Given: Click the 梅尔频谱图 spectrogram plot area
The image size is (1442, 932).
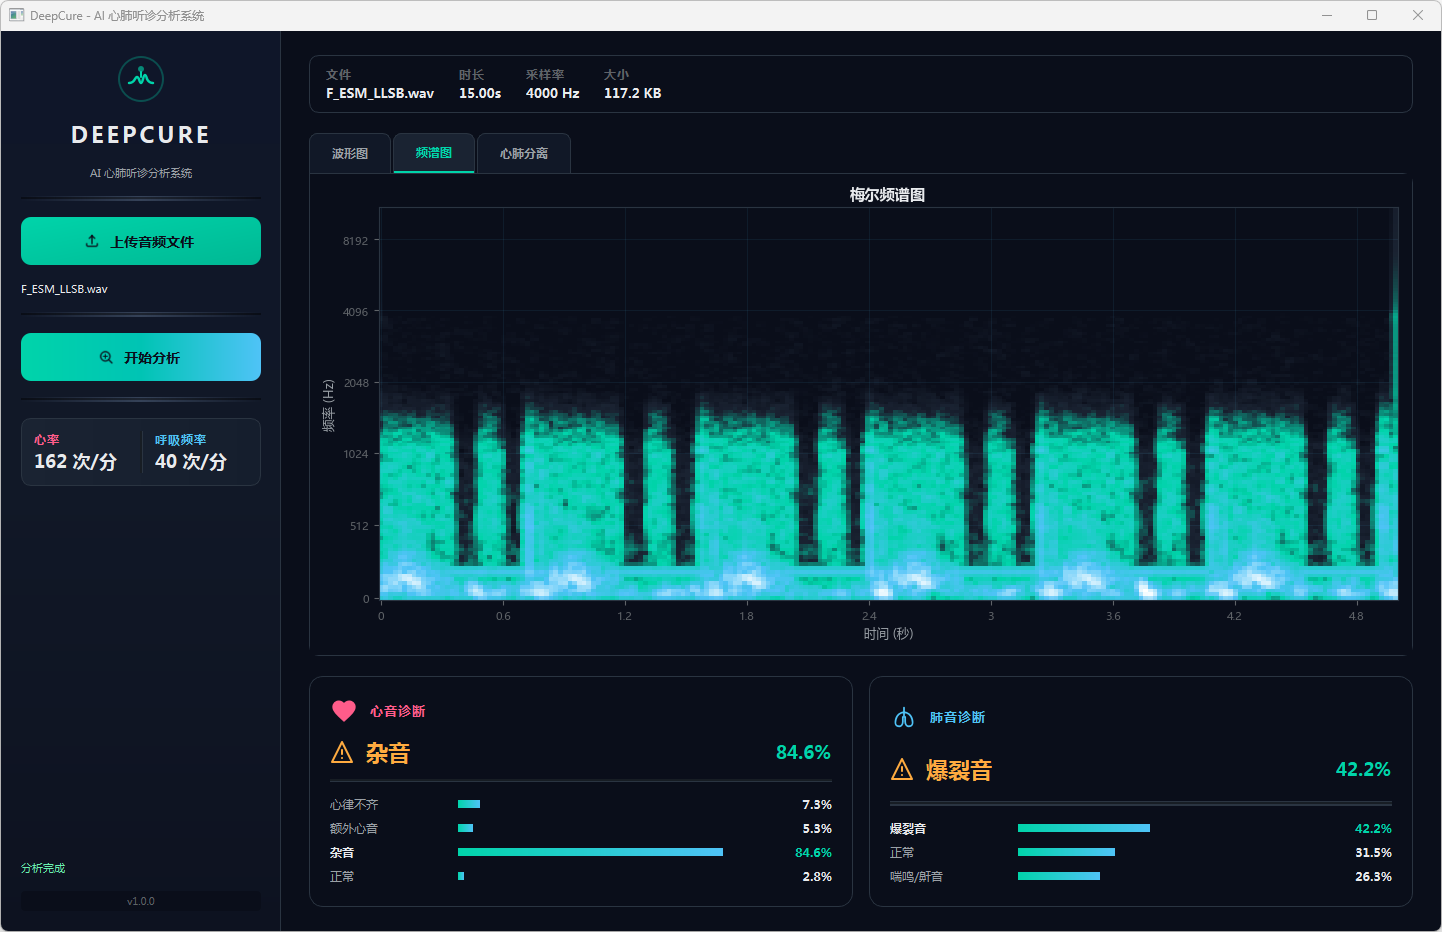Looking at the screenshot, I should [888, 404].
